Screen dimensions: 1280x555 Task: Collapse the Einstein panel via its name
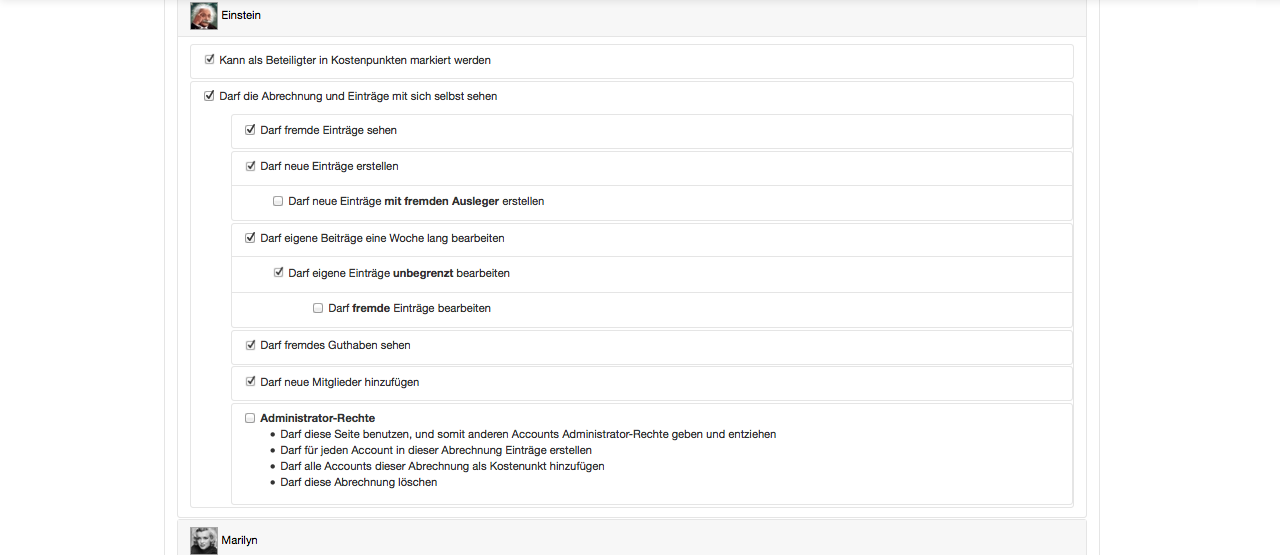pyautogui.click(x=241, y=16)
